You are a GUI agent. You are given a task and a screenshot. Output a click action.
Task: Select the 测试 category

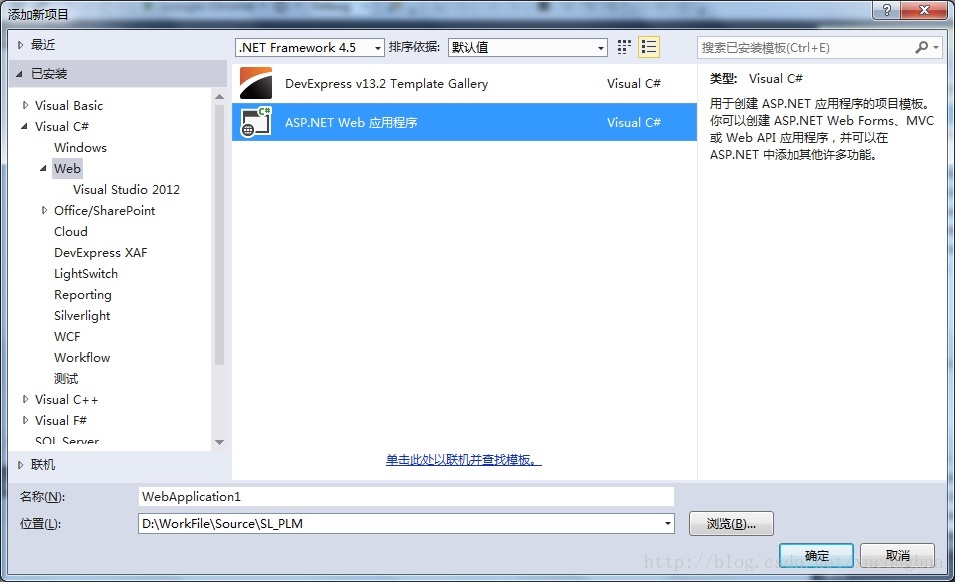[66, 379]
